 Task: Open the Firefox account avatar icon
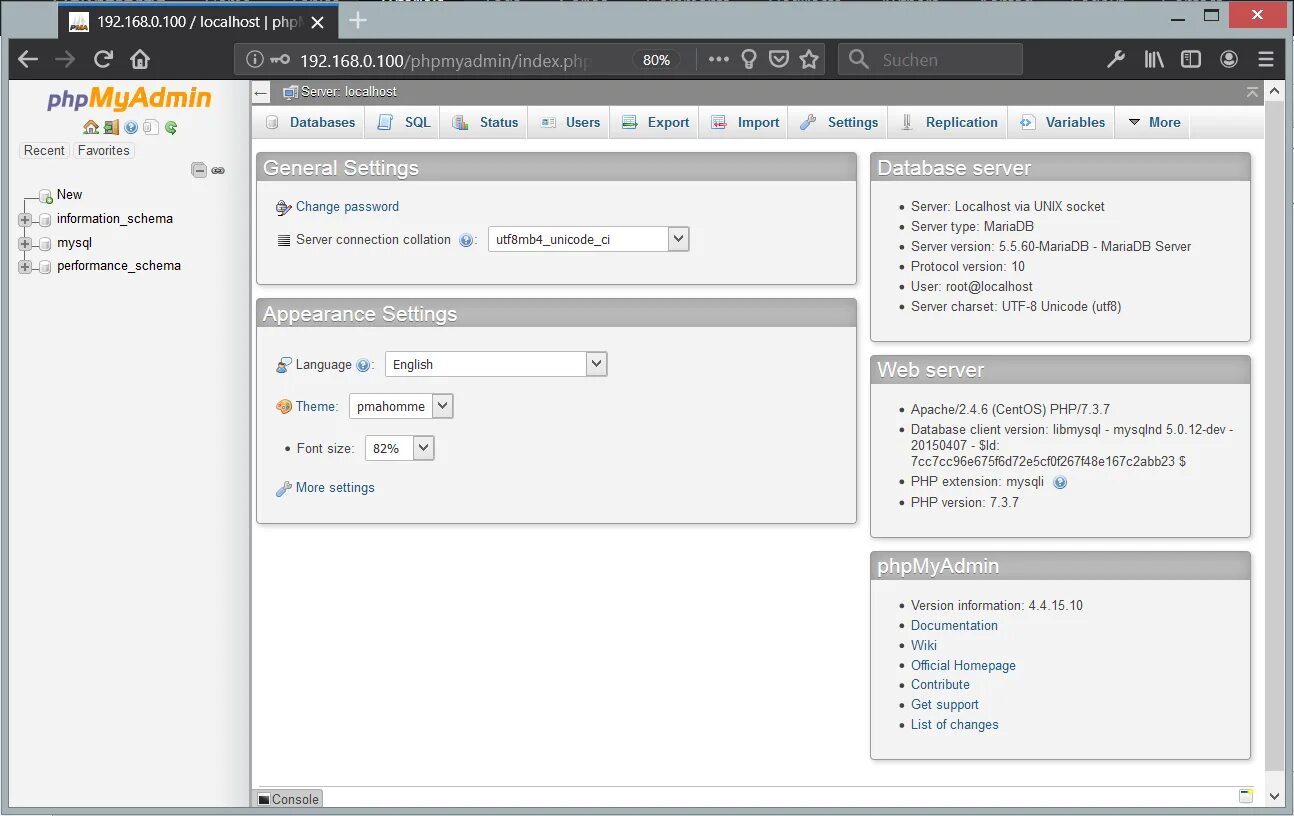(x=1229, y=59)
